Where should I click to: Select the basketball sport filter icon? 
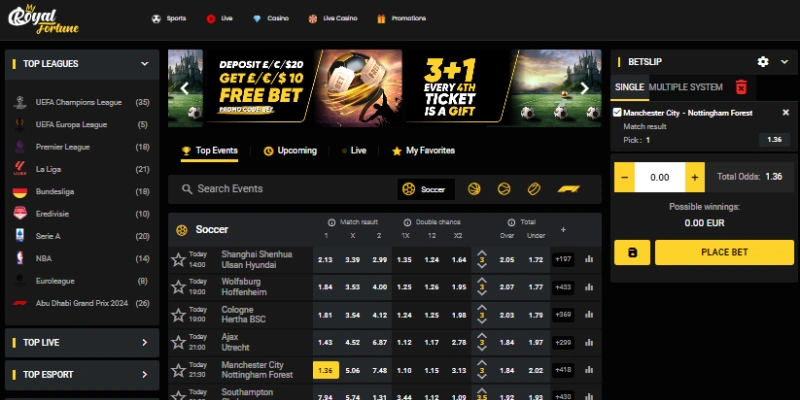(x=474, y=189)
